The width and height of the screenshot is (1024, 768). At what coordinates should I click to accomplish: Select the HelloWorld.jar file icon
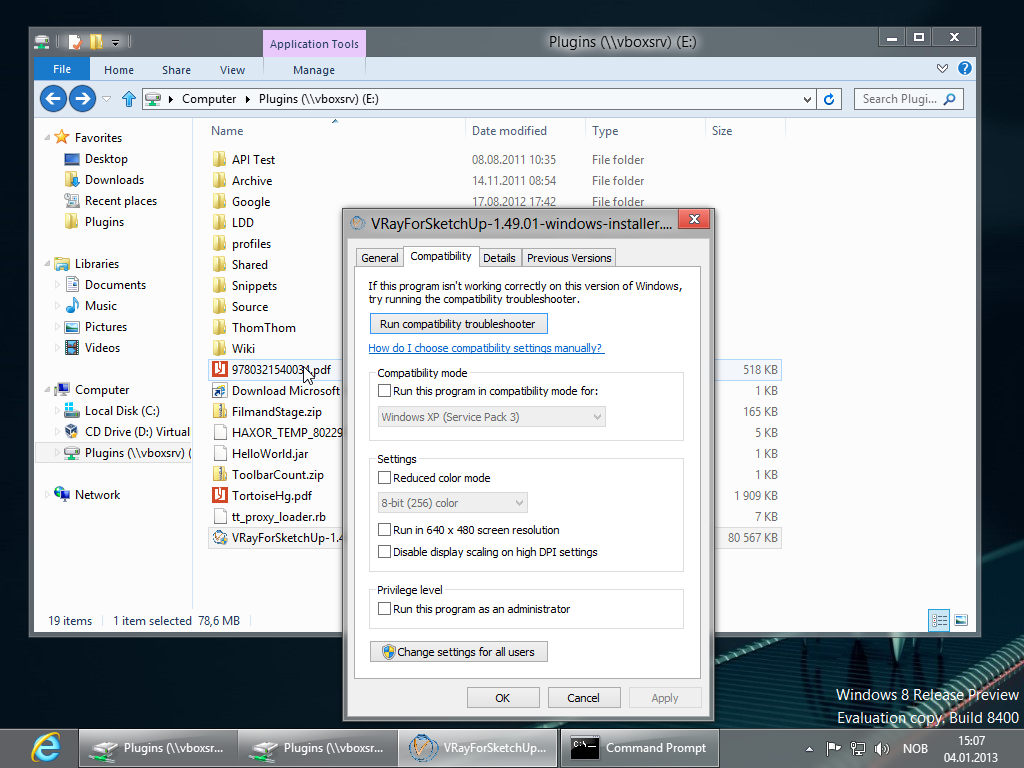click(220, 453)
